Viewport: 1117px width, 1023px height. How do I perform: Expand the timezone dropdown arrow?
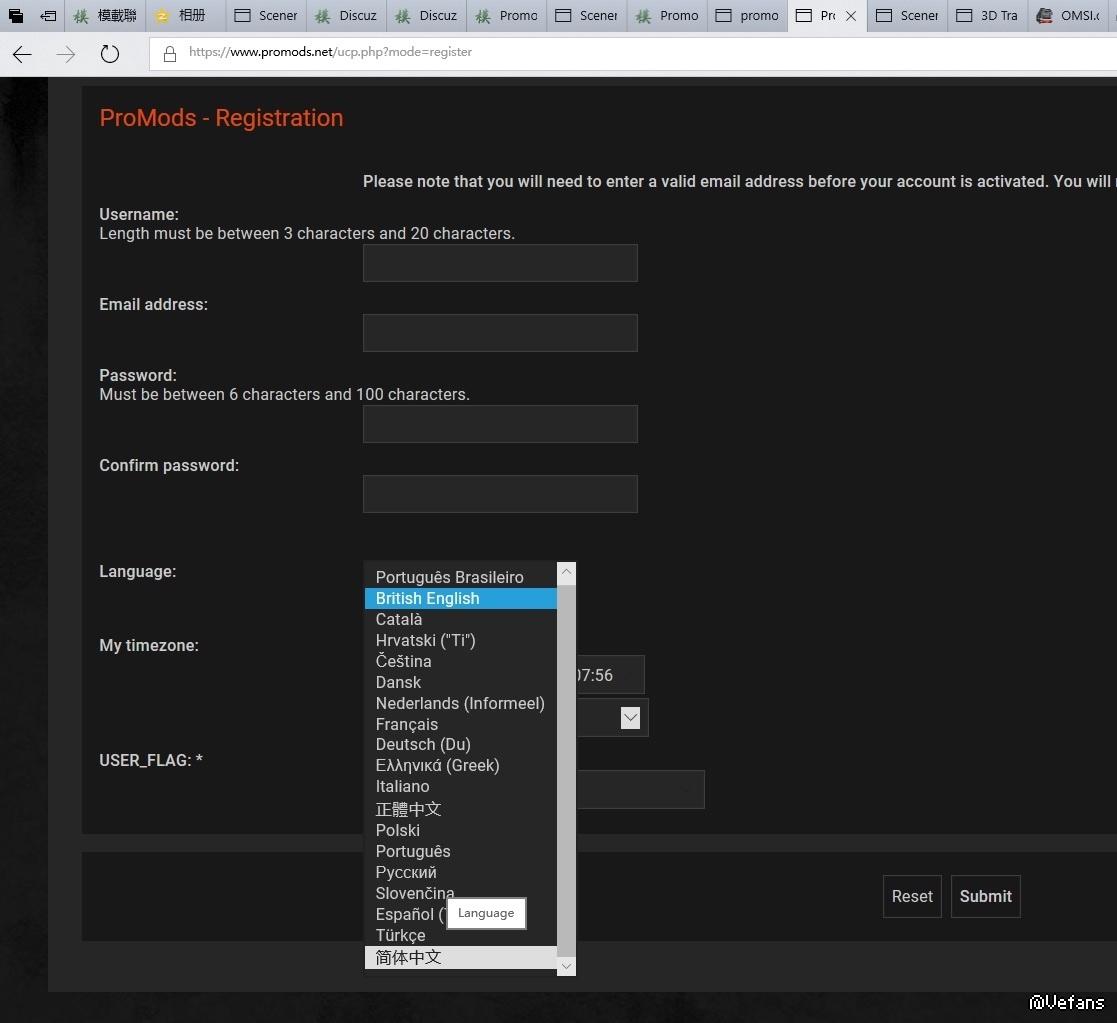click(x=630, y=717)
